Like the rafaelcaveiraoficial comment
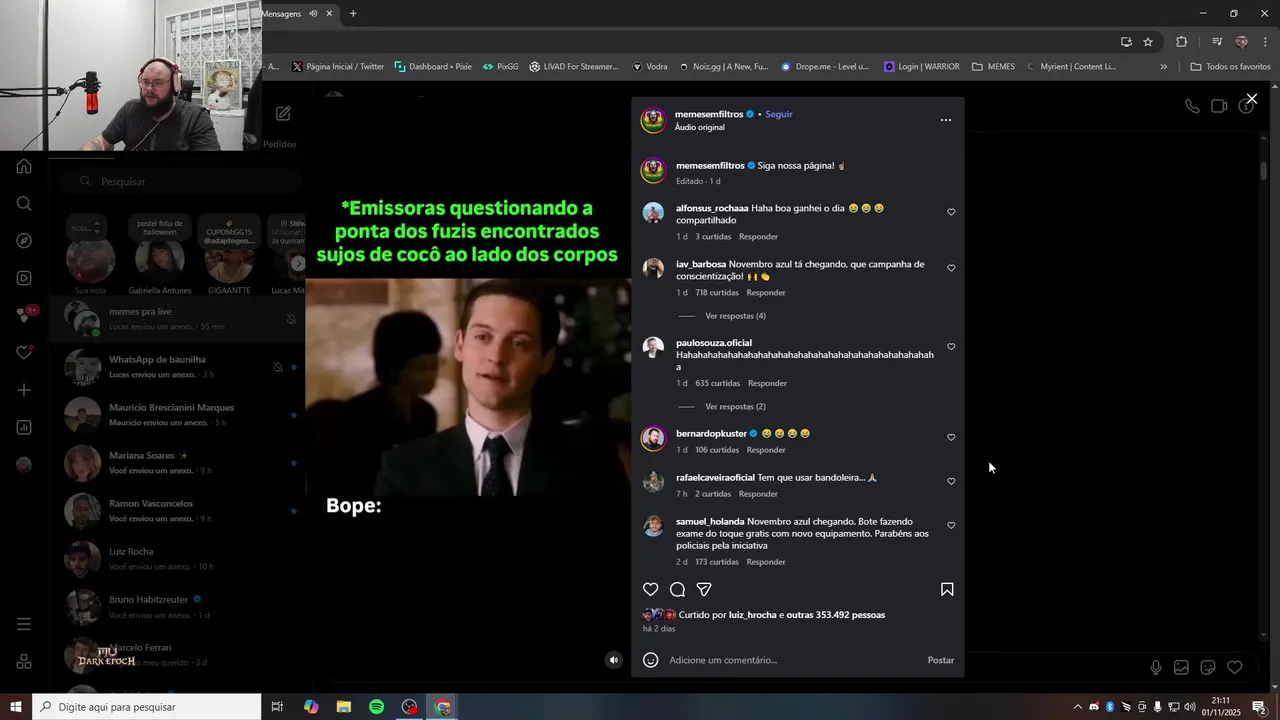 [x=951, y=481]
